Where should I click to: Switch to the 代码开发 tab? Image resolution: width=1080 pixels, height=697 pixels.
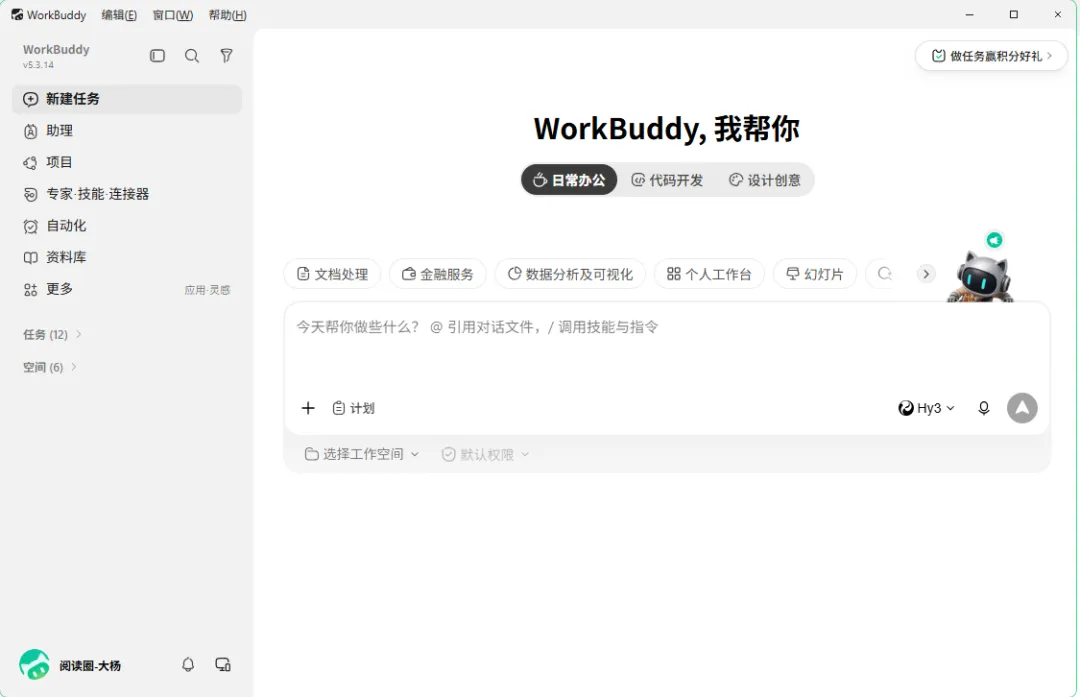(x=667, y=180)
